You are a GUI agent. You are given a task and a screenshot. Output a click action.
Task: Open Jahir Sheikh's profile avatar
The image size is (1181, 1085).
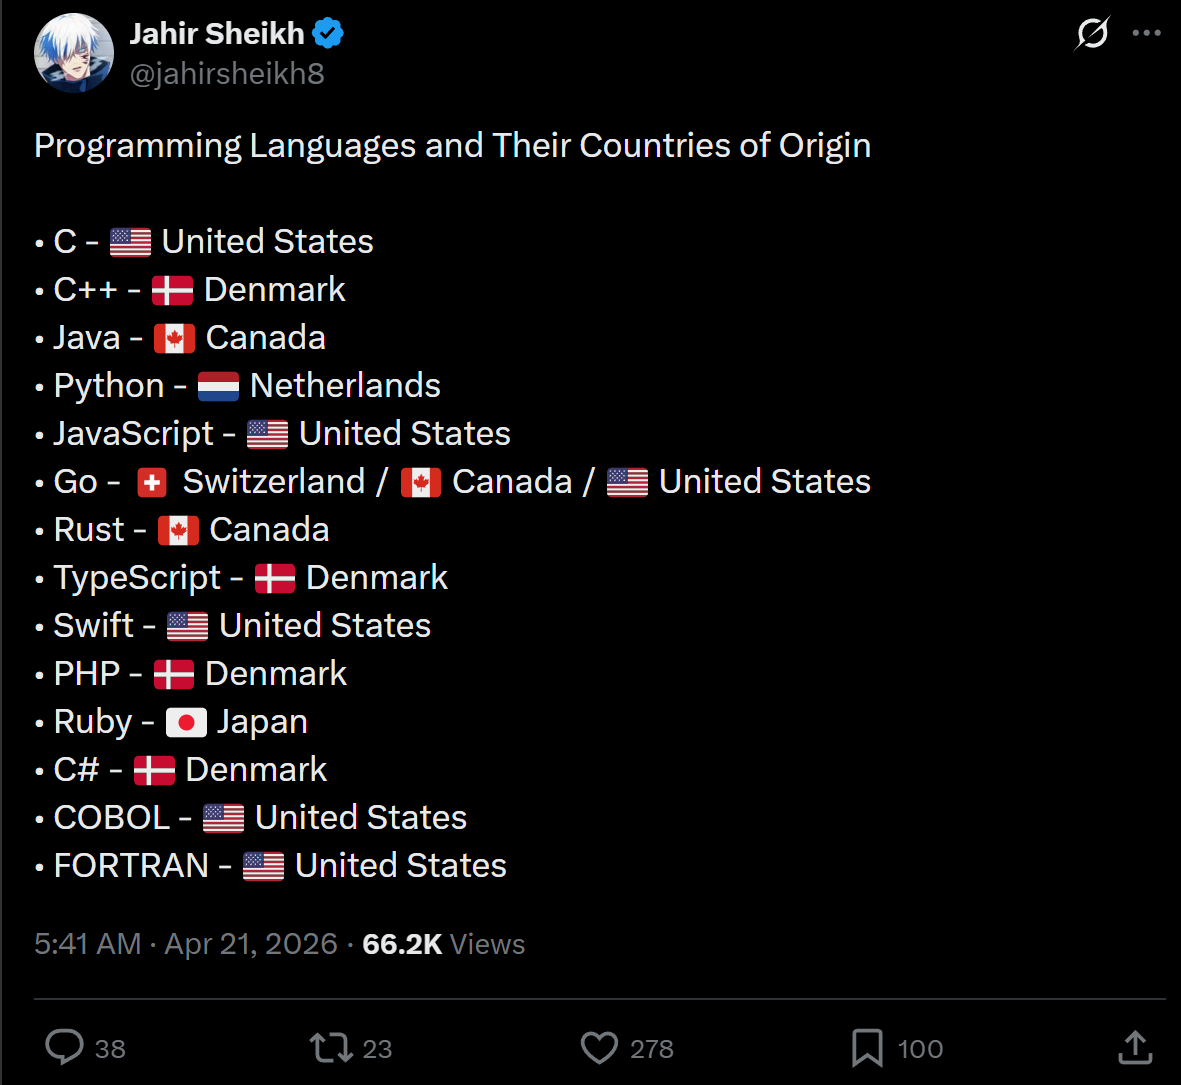pyautogui.click(x=74, y=53)
